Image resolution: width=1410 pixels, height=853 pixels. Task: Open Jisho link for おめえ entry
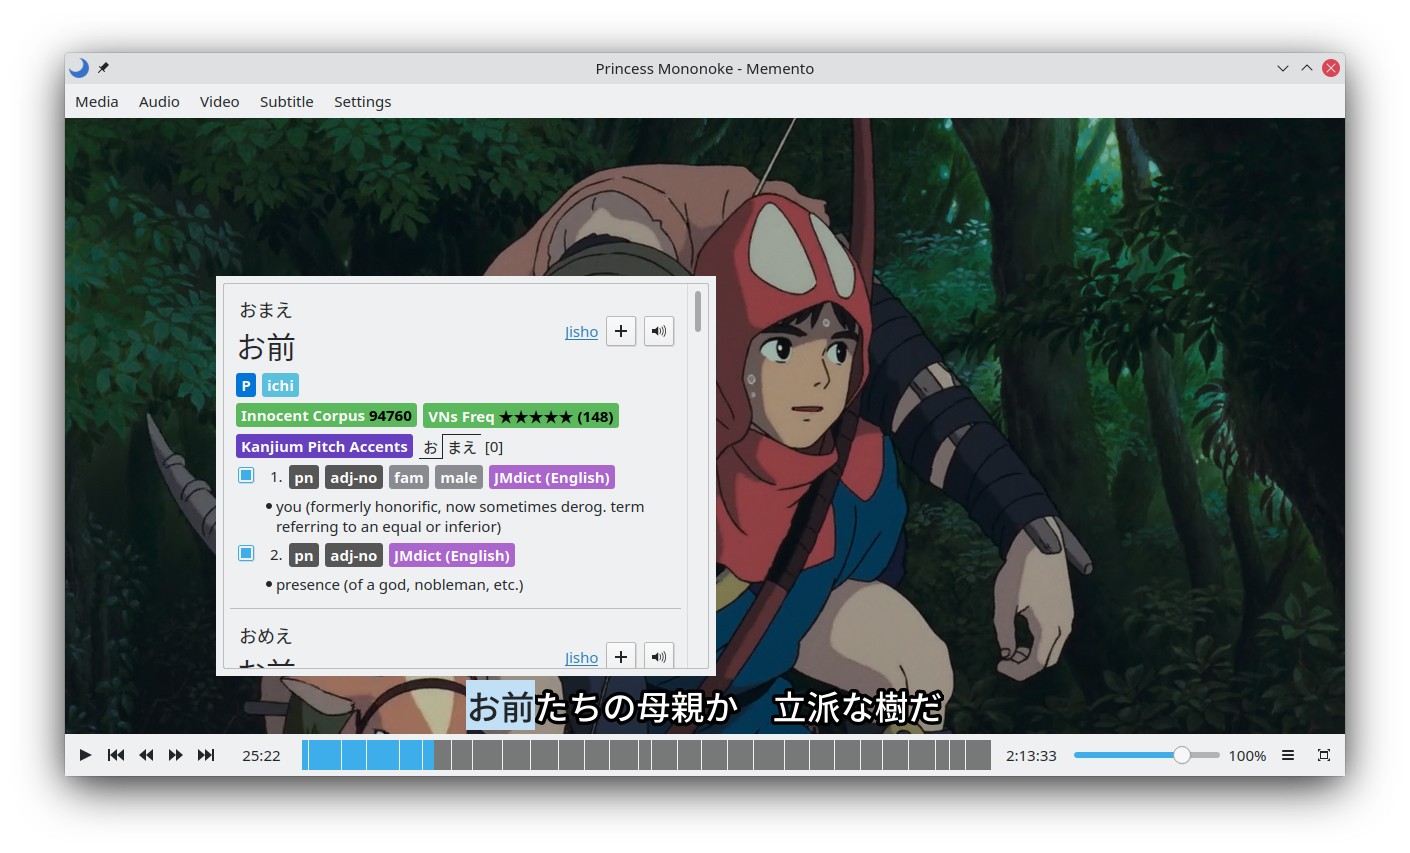[581, 658]
